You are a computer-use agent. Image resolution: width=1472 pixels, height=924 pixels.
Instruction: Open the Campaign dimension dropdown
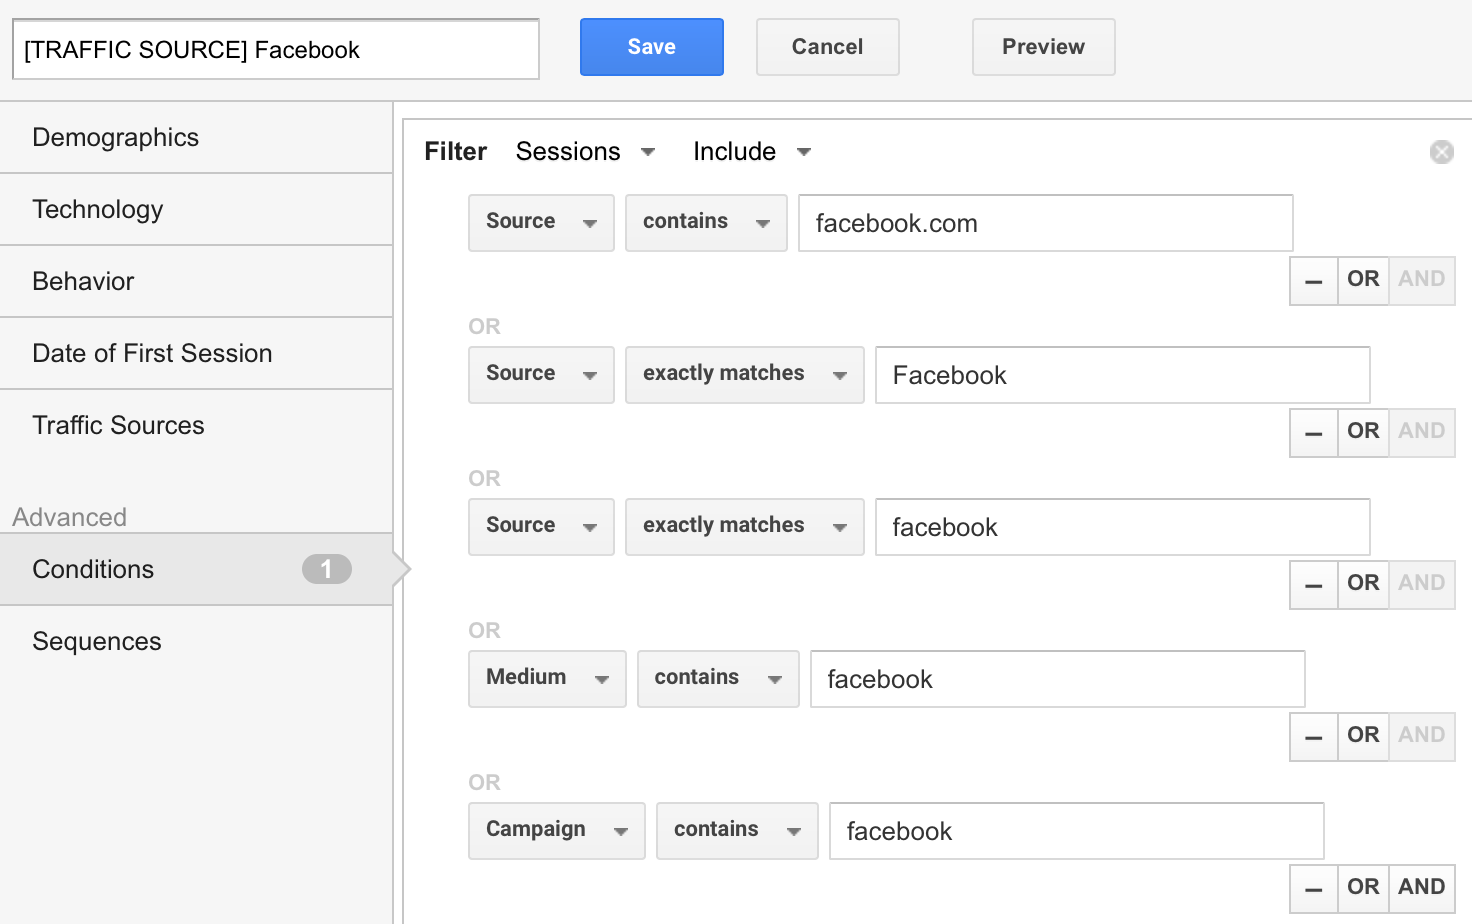click(x=557, y=830)
